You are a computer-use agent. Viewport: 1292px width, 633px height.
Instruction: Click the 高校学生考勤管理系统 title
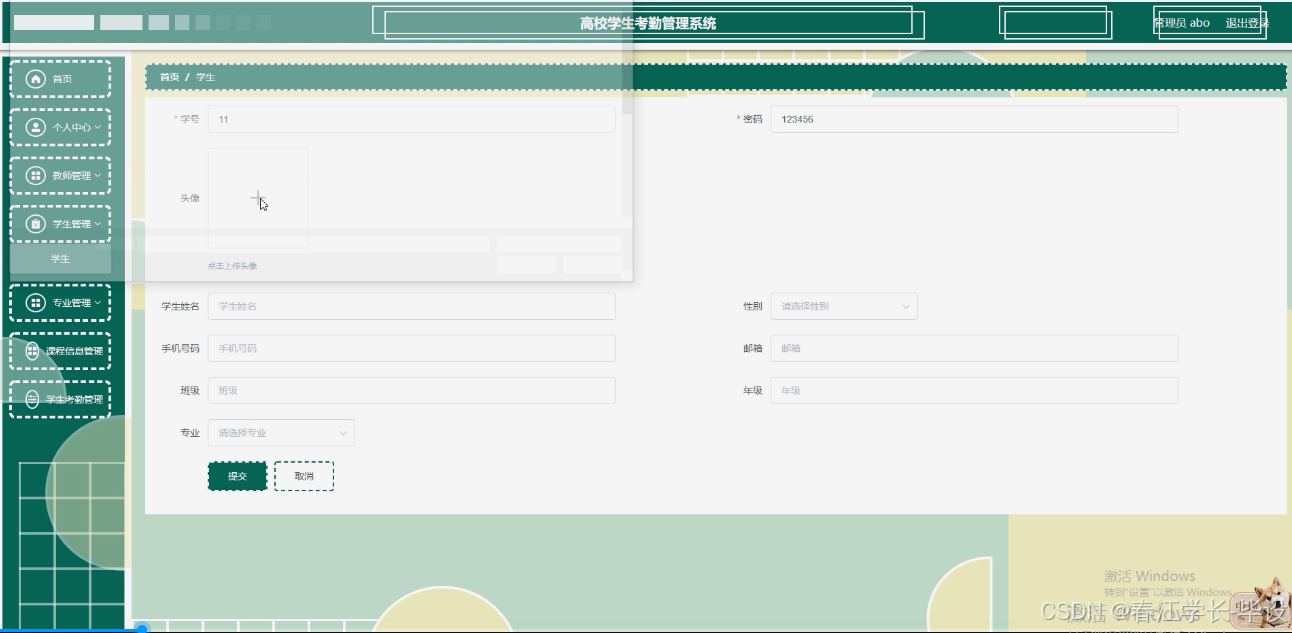(x=648, y=24)
